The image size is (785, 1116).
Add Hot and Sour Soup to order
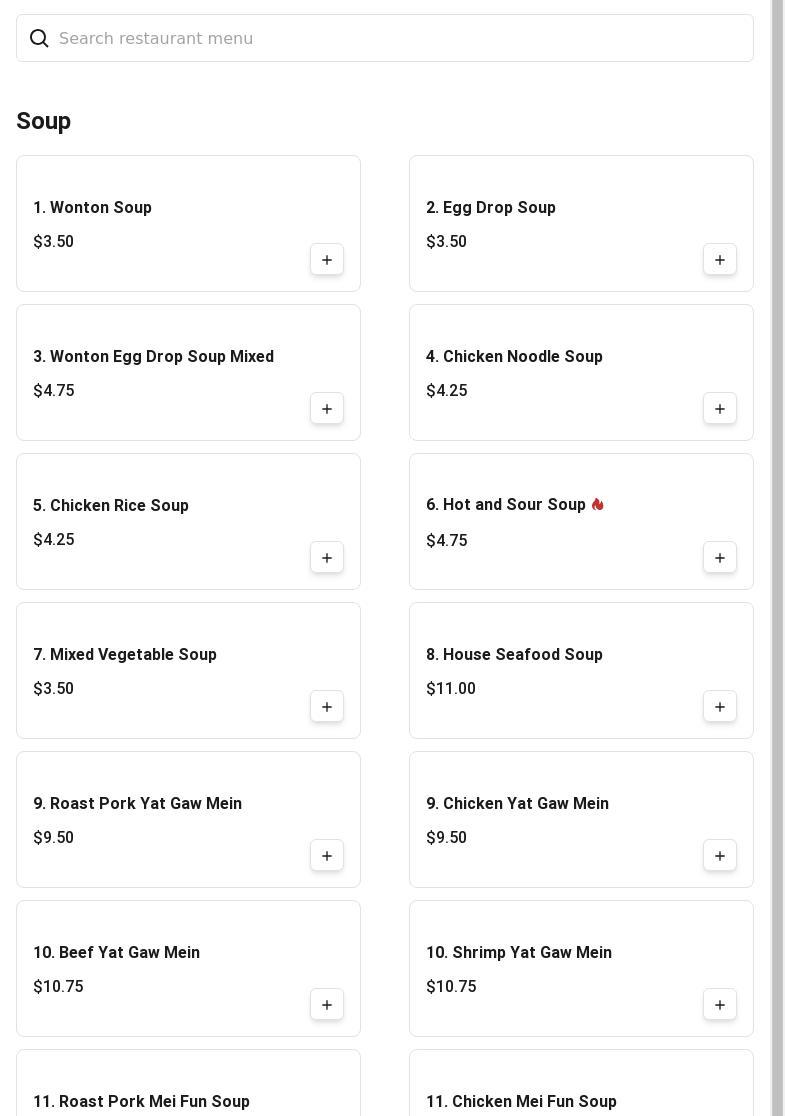coord(720,558)
